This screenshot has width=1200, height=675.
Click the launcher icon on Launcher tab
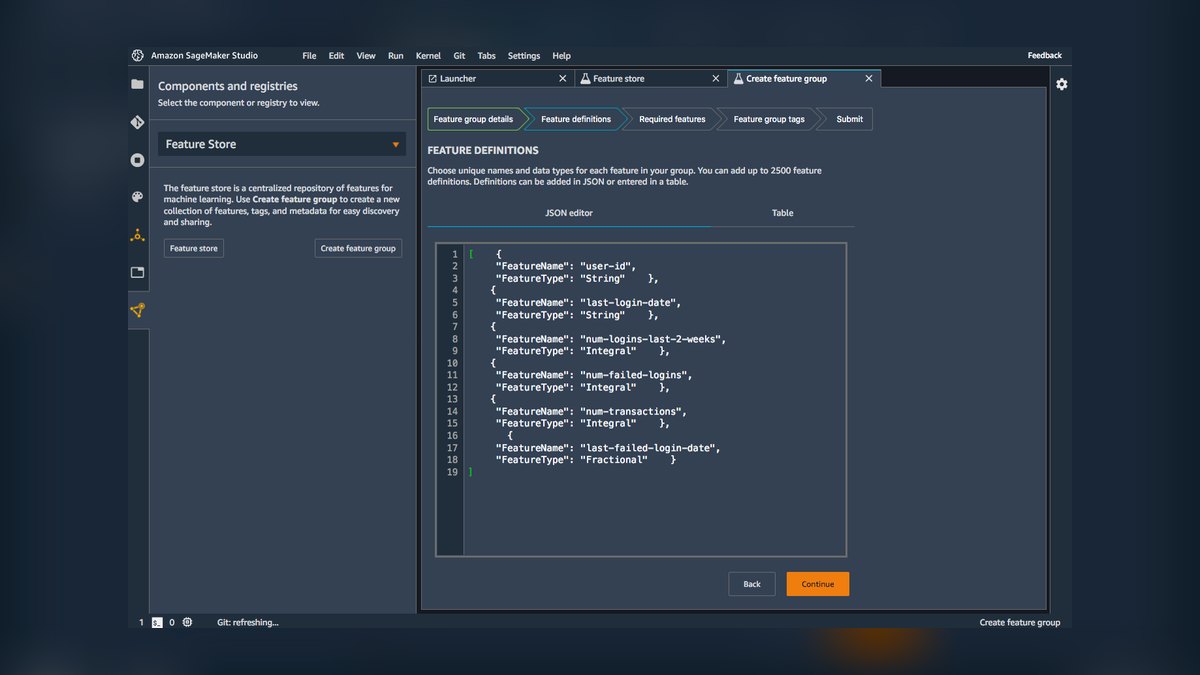tap(433, 78)
